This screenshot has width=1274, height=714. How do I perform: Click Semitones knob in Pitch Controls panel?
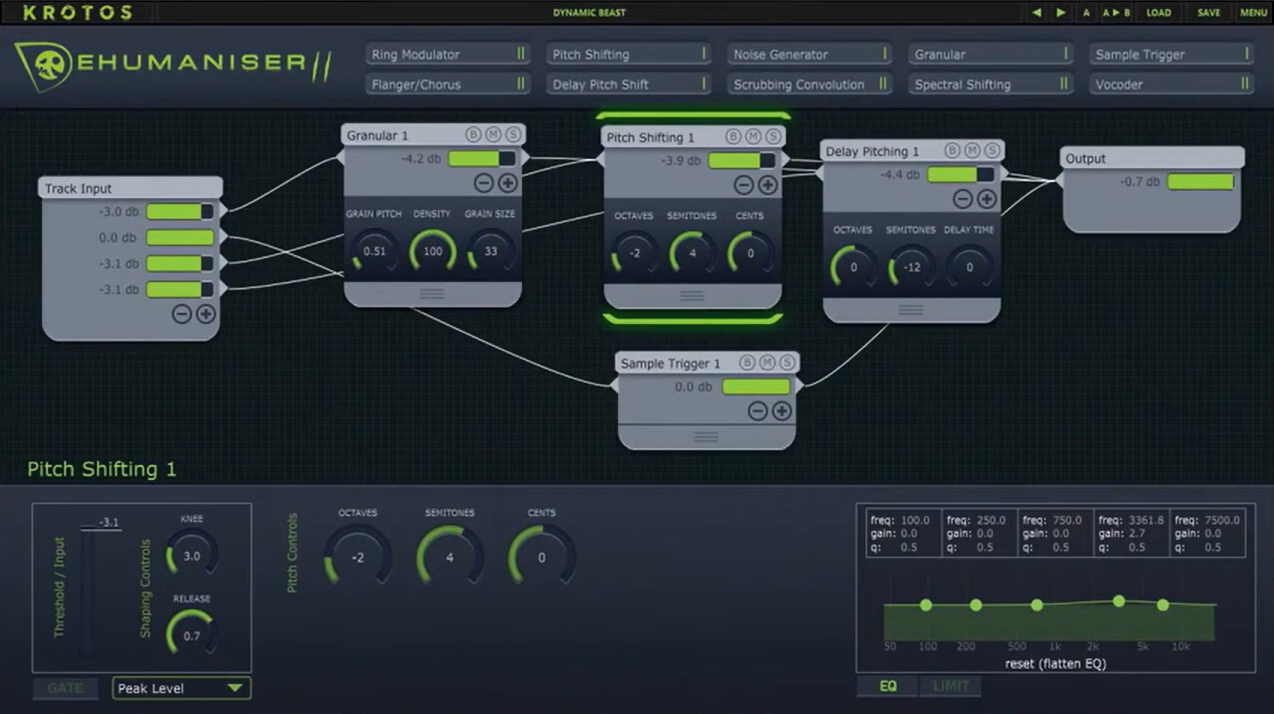click(x=450, y=558)
